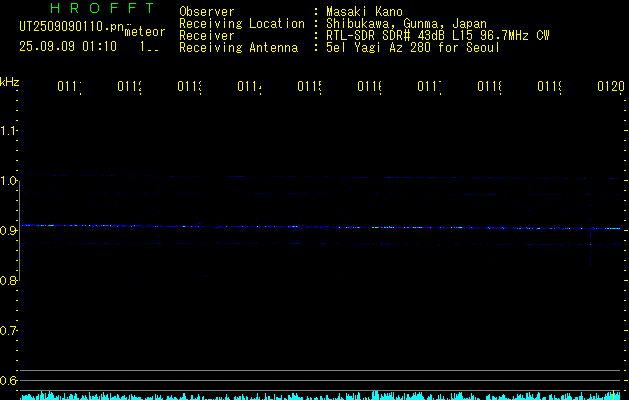Viewport: 629px width, 400px height.
Task: Click the 0.7 kHz axis label
Action: pos(8,331)
